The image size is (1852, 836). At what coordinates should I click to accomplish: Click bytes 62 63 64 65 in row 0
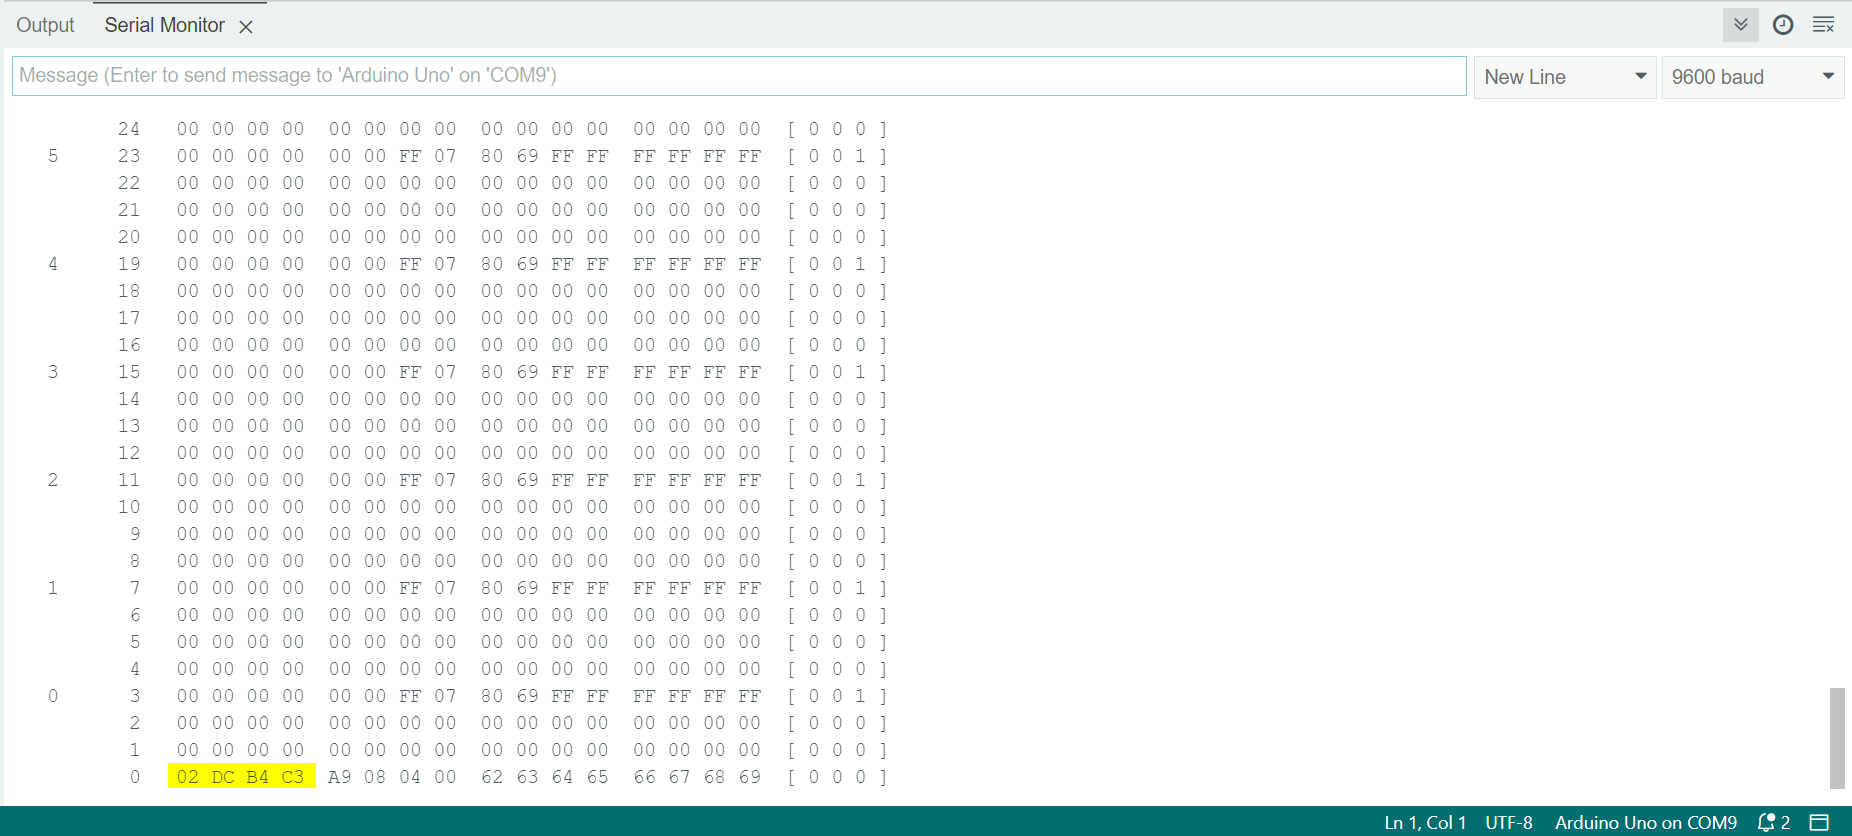click(x=544, y=777)
